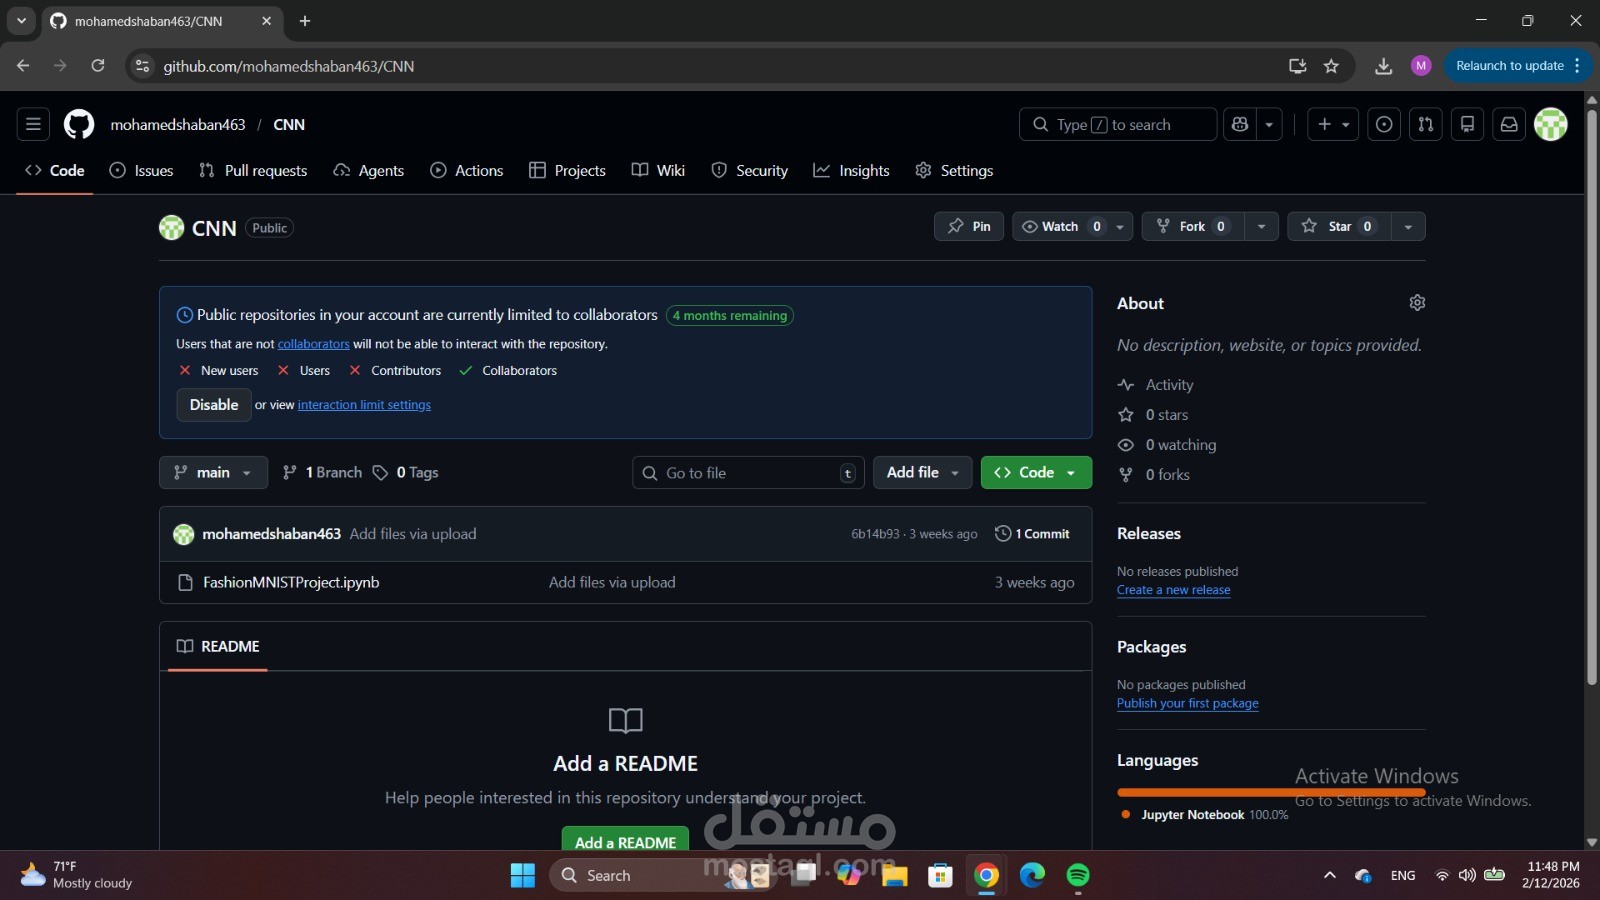This screenshot has width=1600, height=900.
Task: Star the CNN repository
Action: tap(1338, 226)
